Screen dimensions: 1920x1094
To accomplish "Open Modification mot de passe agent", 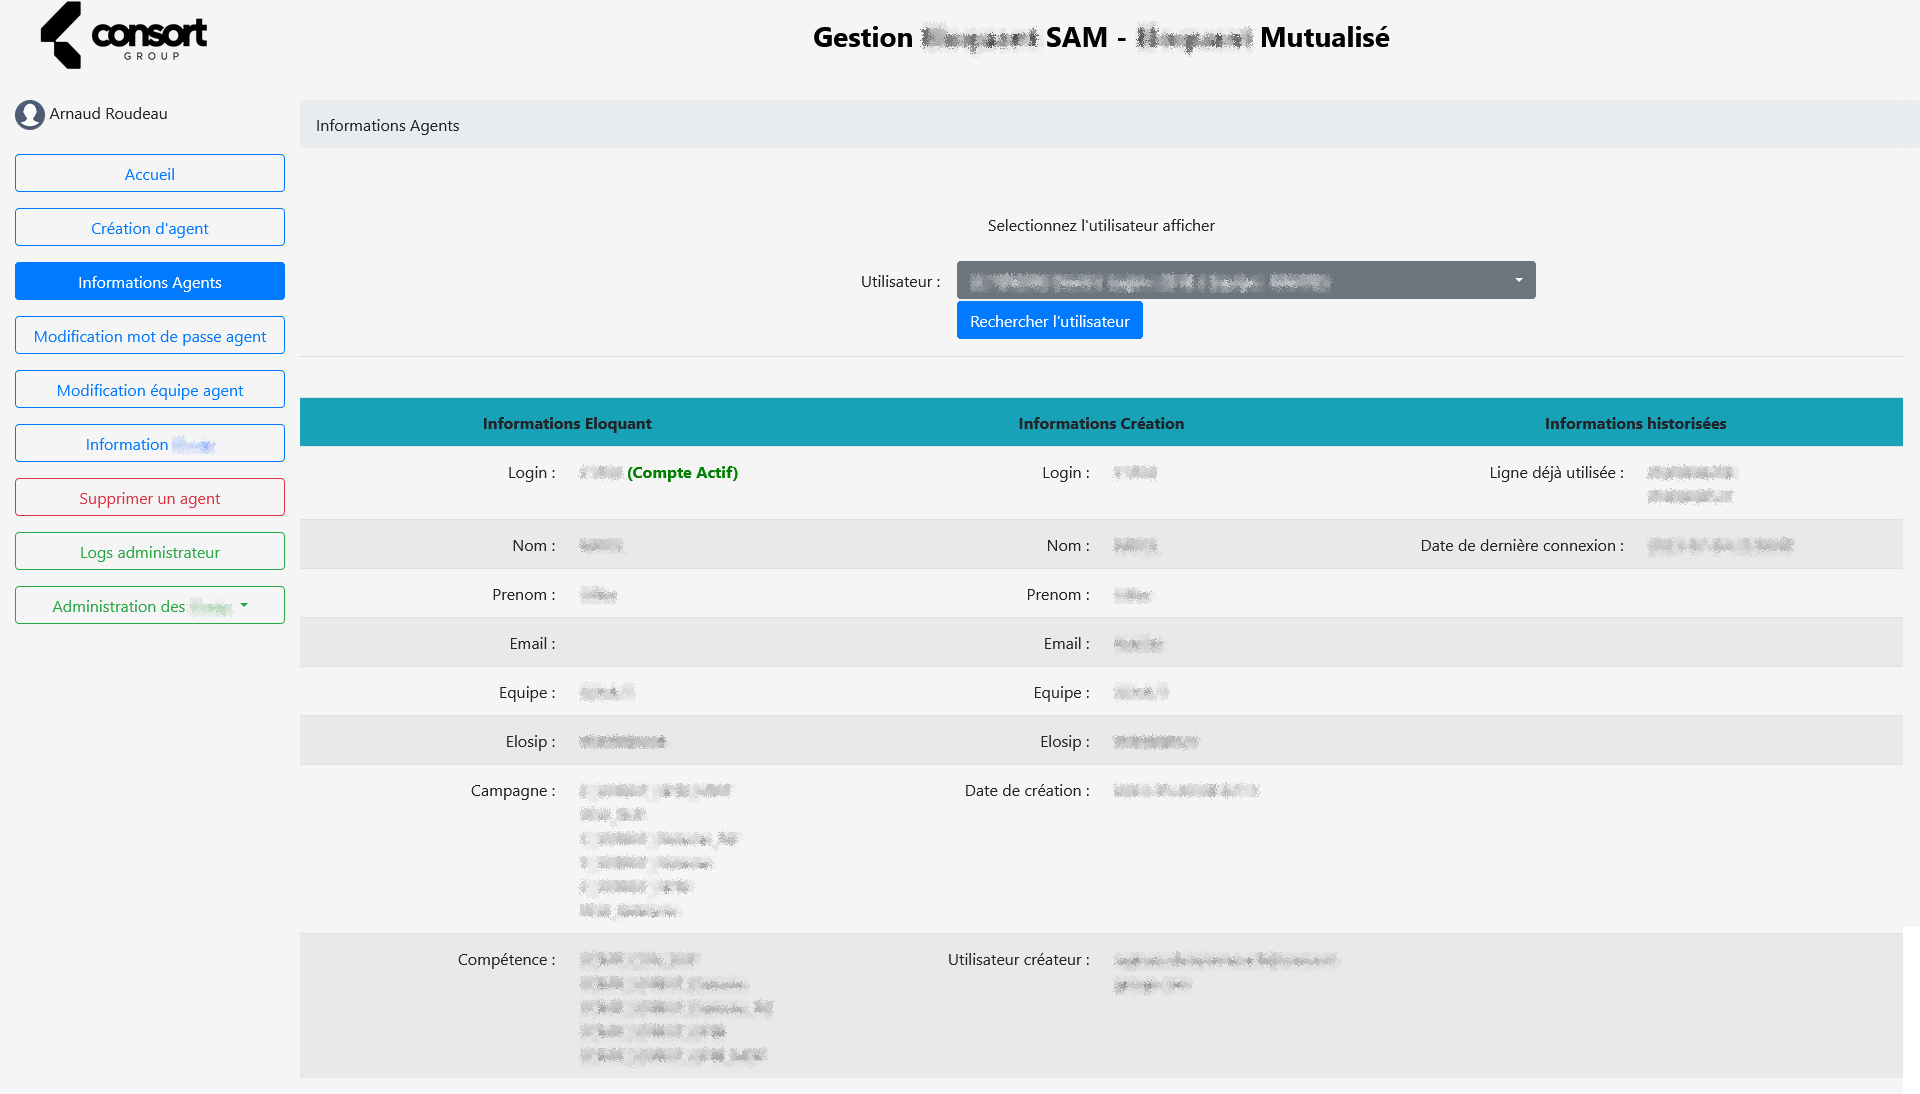I will 150,336.
